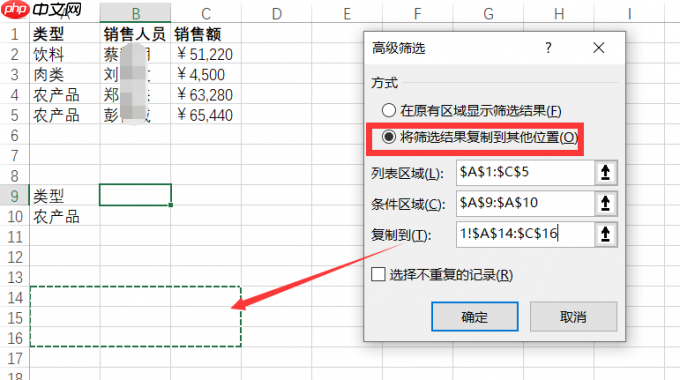
Task: Select column F header
Action: [x=418, y=13]
